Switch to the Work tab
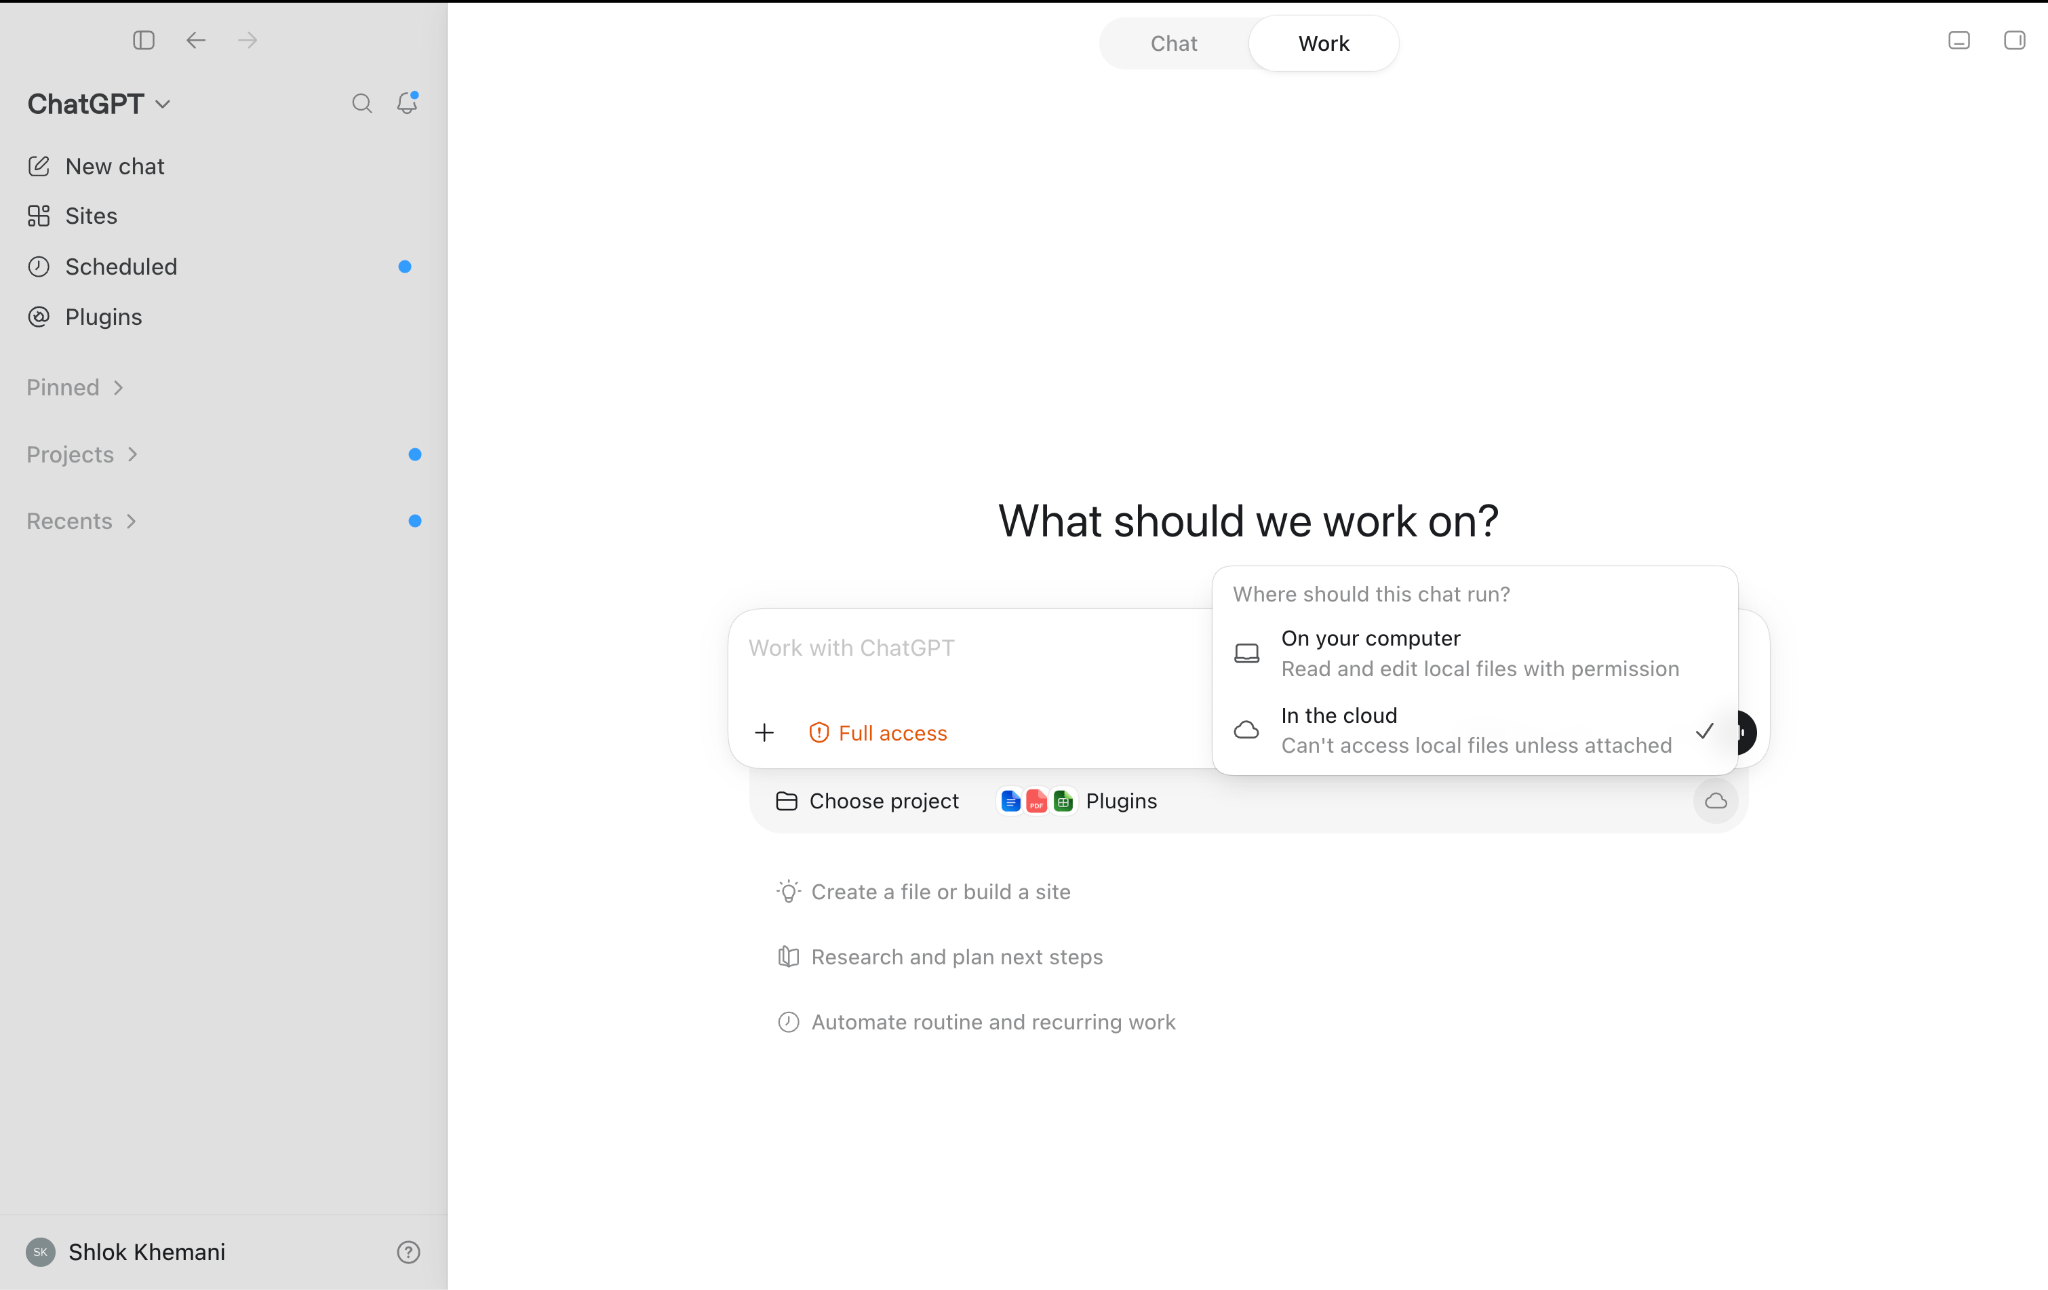The width and height of the screenshot is (2048, 1290). (1324, 44)
